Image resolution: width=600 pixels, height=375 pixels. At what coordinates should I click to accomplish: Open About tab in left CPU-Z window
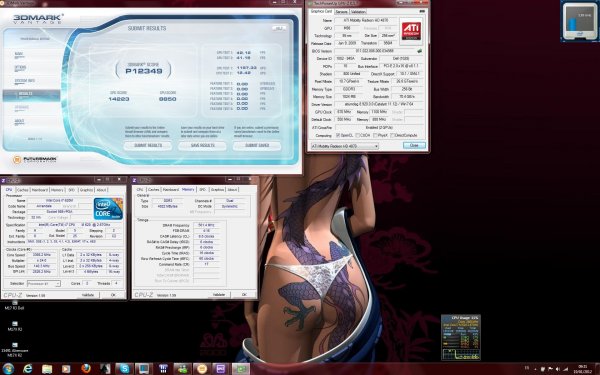pyautogui.click(x=101, y=190)
